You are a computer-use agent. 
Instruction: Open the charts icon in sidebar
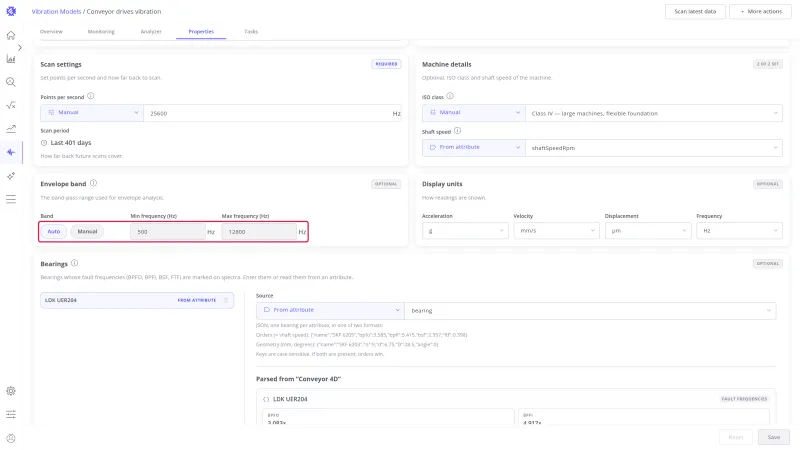click(11, 59)
